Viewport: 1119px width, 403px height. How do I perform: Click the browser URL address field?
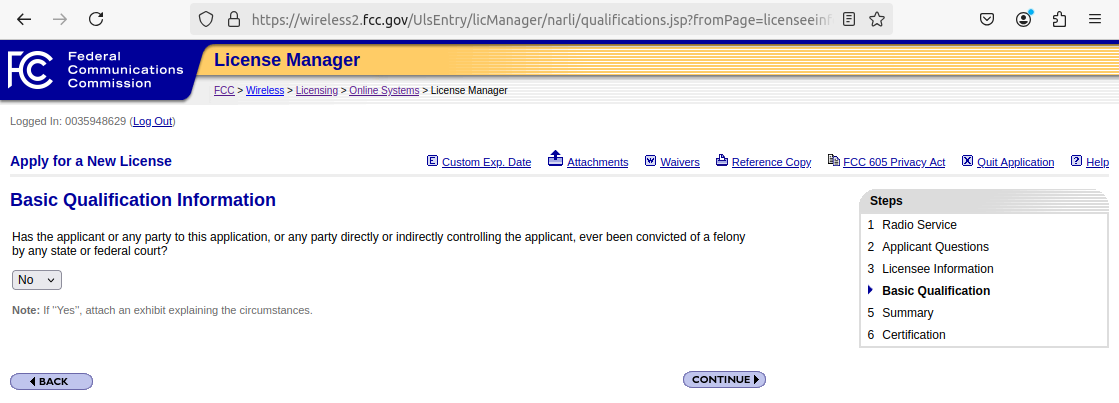tap(540, 19)
